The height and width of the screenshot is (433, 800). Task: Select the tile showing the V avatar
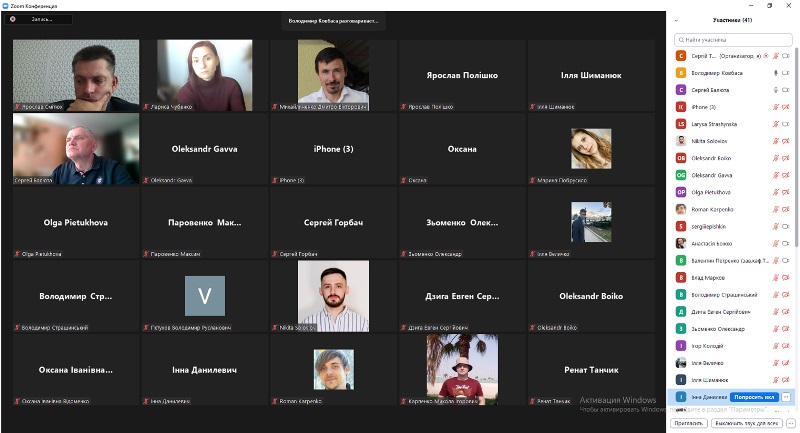[x=205, y=296]
